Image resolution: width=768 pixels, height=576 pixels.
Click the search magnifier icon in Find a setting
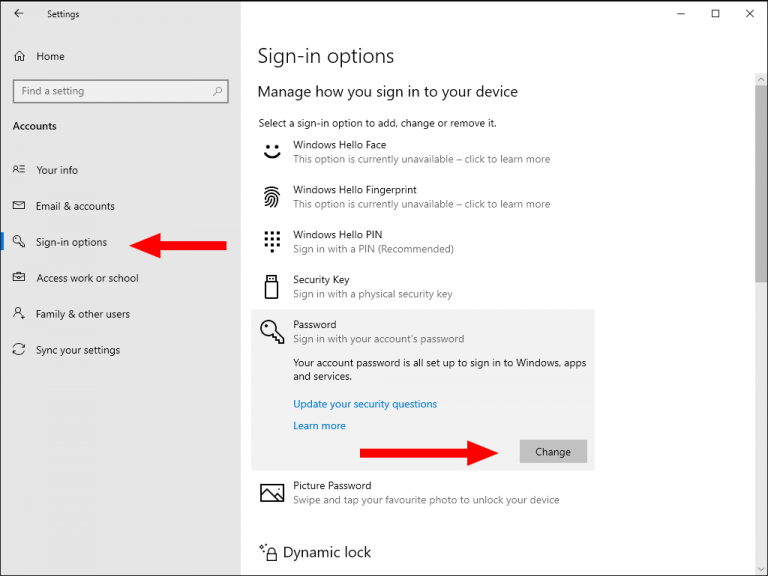(x=217, y=91)
